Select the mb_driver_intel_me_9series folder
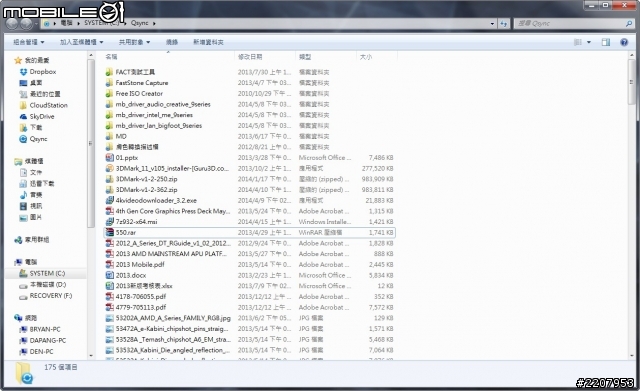Viewport: 640px width, 391px height. click(154, 115)
